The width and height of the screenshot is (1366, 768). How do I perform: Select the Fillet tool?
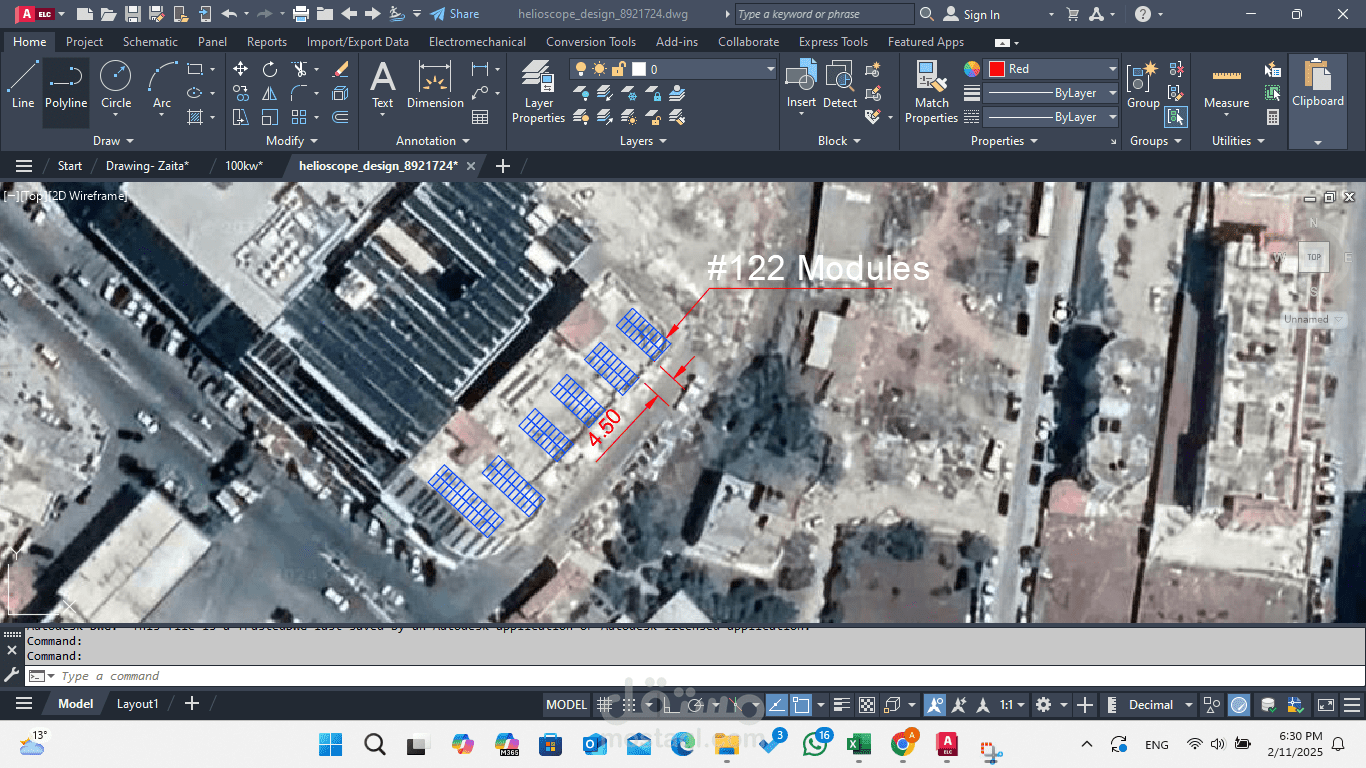pyautogui.click(x=299, y=93)
